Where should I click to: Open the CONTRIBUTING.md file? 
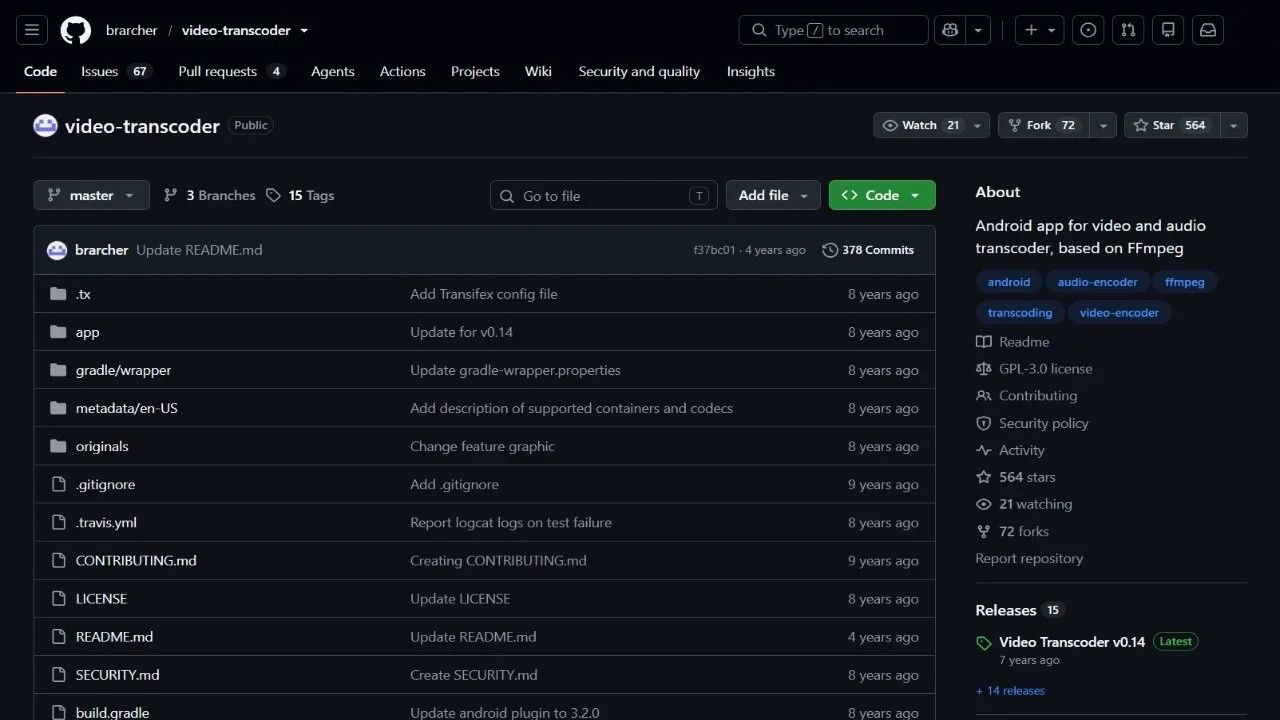pyautogui.click(x=136, y=560)
